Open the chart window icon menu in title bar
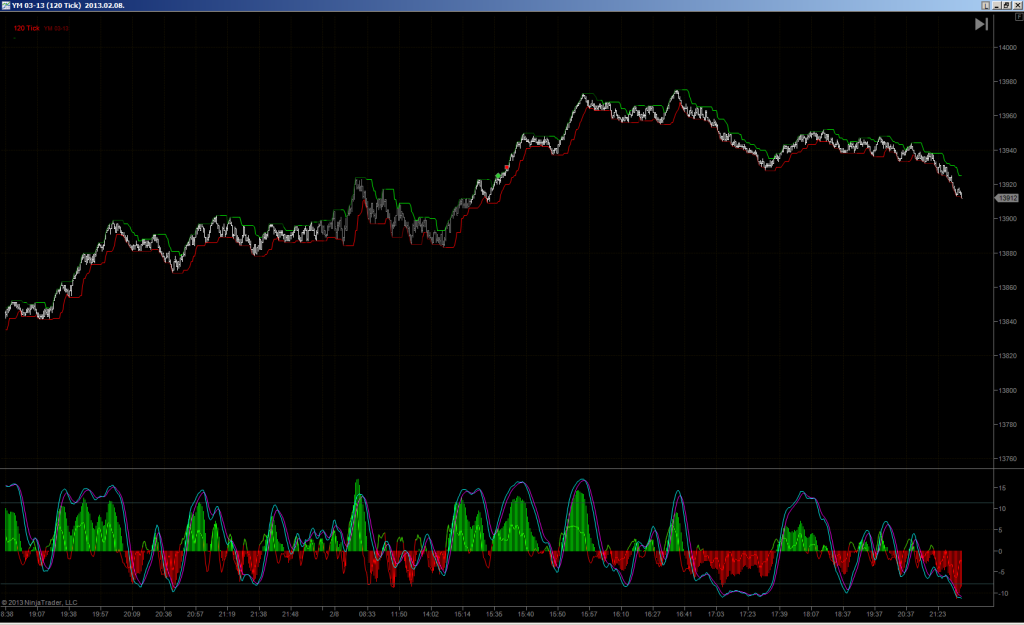Viewport: 1024px width, 625px height. [x=6, y=5]
